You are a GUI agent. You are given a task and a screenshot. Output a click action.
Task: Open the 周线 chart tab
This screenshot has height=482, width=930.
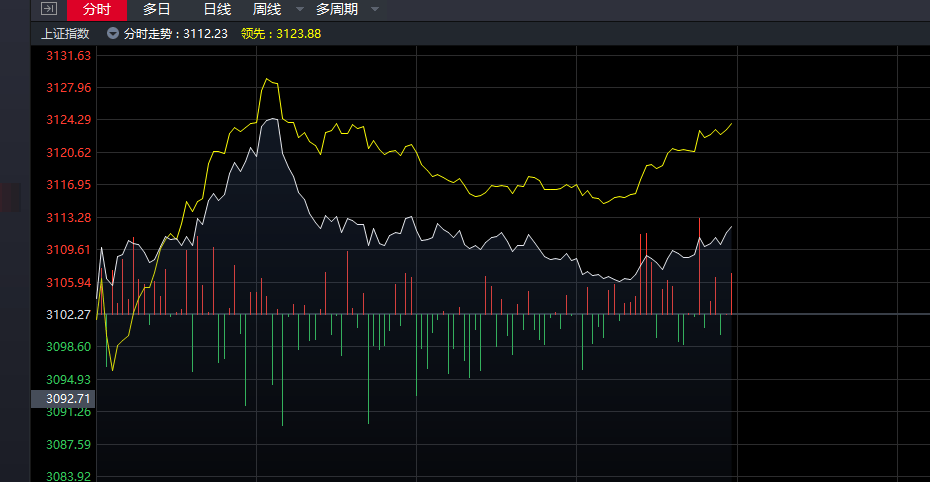pos(267,9)
